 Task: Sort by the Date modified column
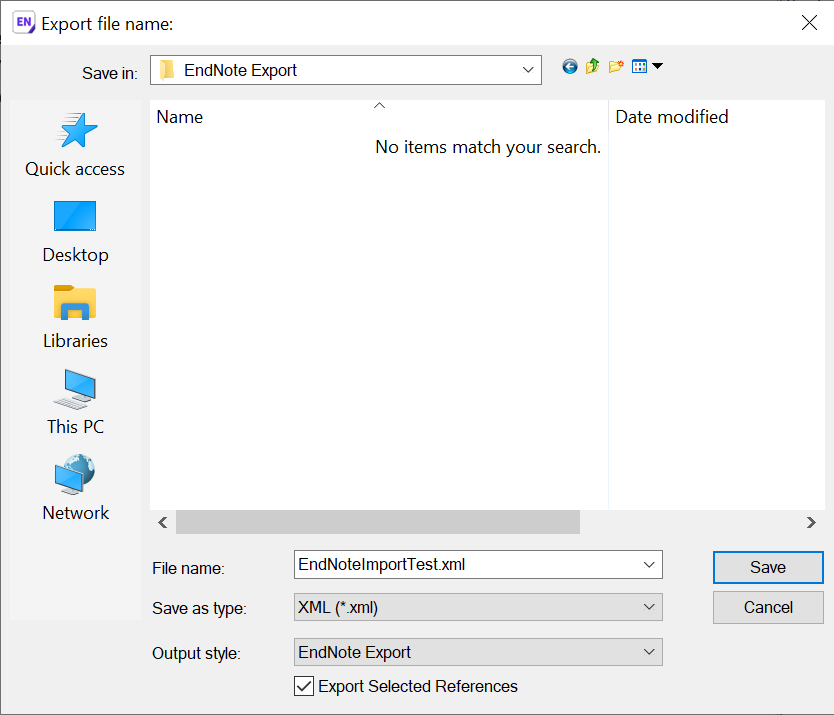(x=672, y=117)
